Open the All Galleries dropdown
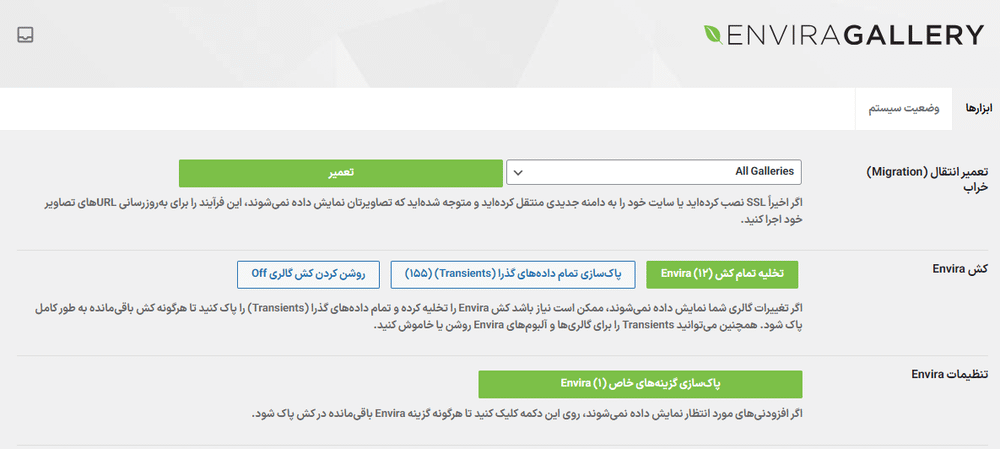This screenshot has height=449, width=1000. click(654, 172)
